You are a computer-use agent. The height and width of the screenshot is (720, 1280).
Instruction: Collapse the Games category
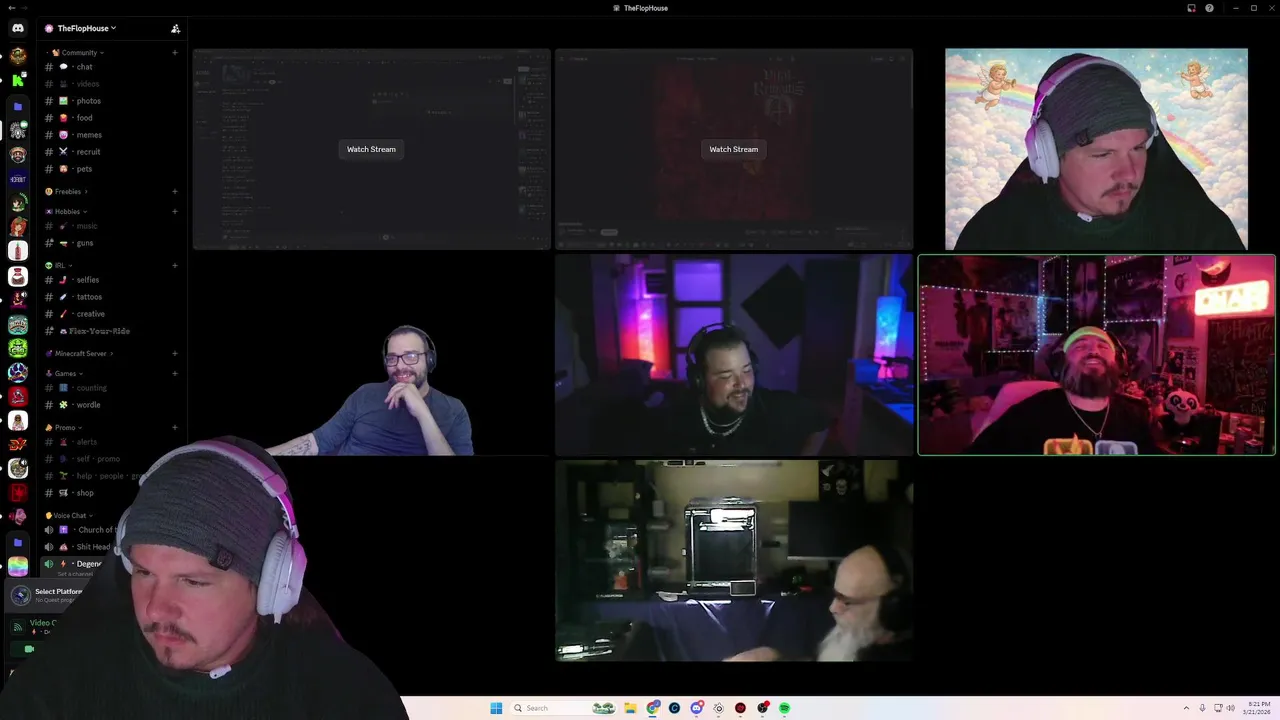65,373
